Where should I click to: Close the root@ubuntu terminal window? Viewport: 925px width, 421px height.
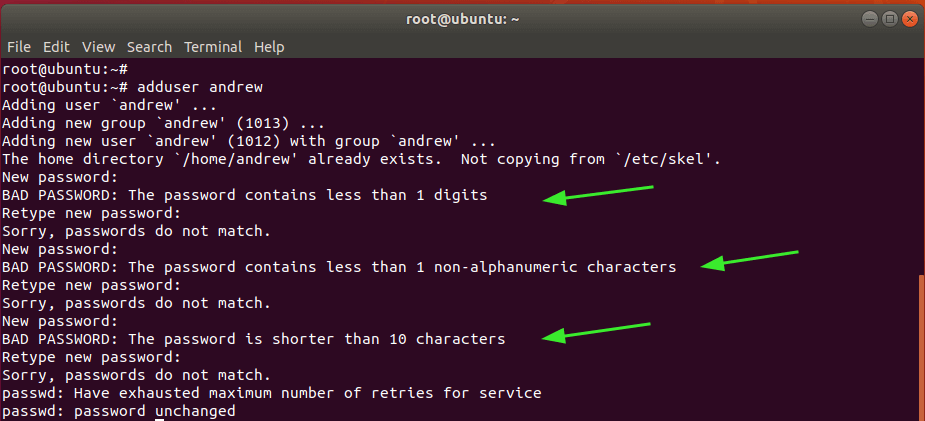pos(908,18)
